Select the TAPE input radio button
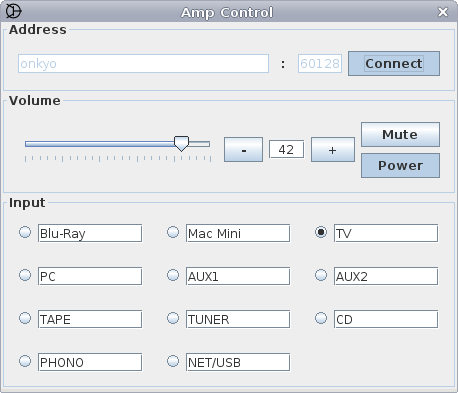This screenshot has height=393, width=458. tap(25, 318)
